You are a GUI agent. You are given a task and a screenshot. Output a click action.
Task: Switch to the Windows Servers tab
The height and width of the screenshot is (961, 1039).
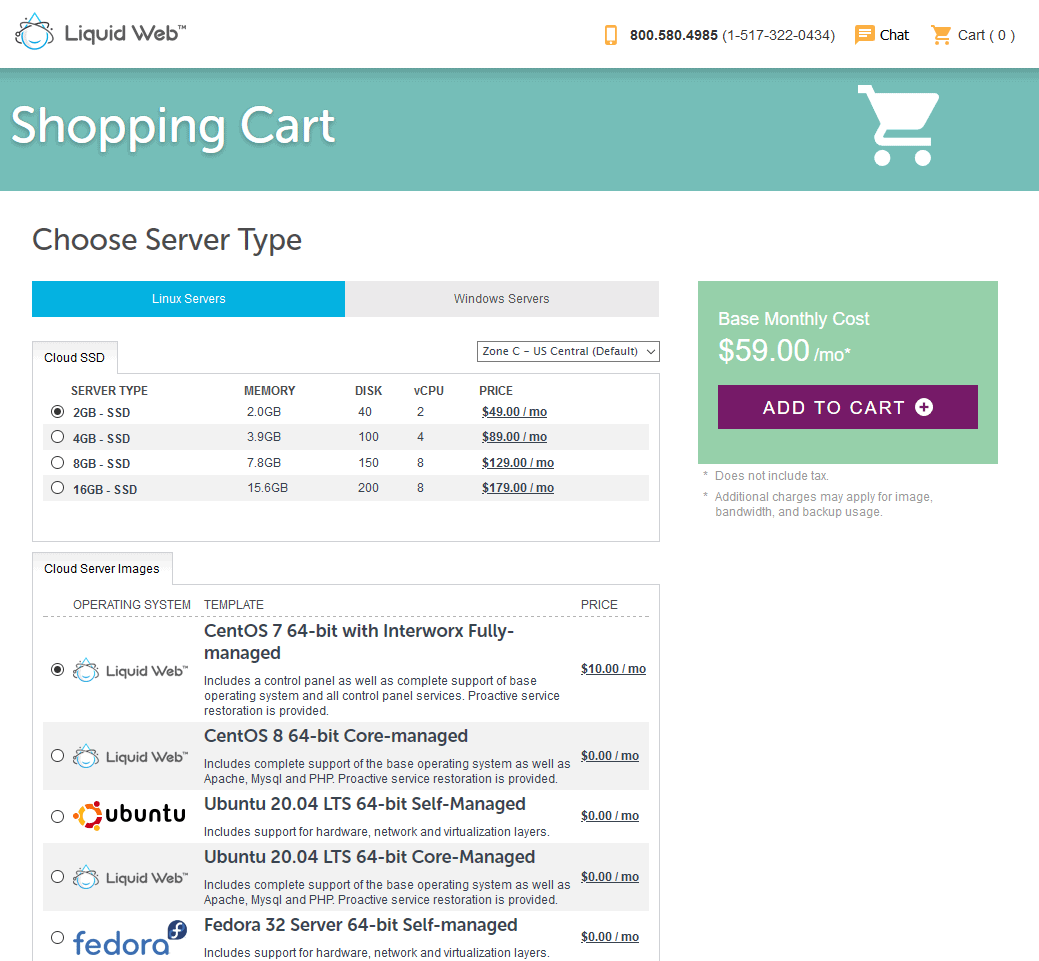coord(502,299)
